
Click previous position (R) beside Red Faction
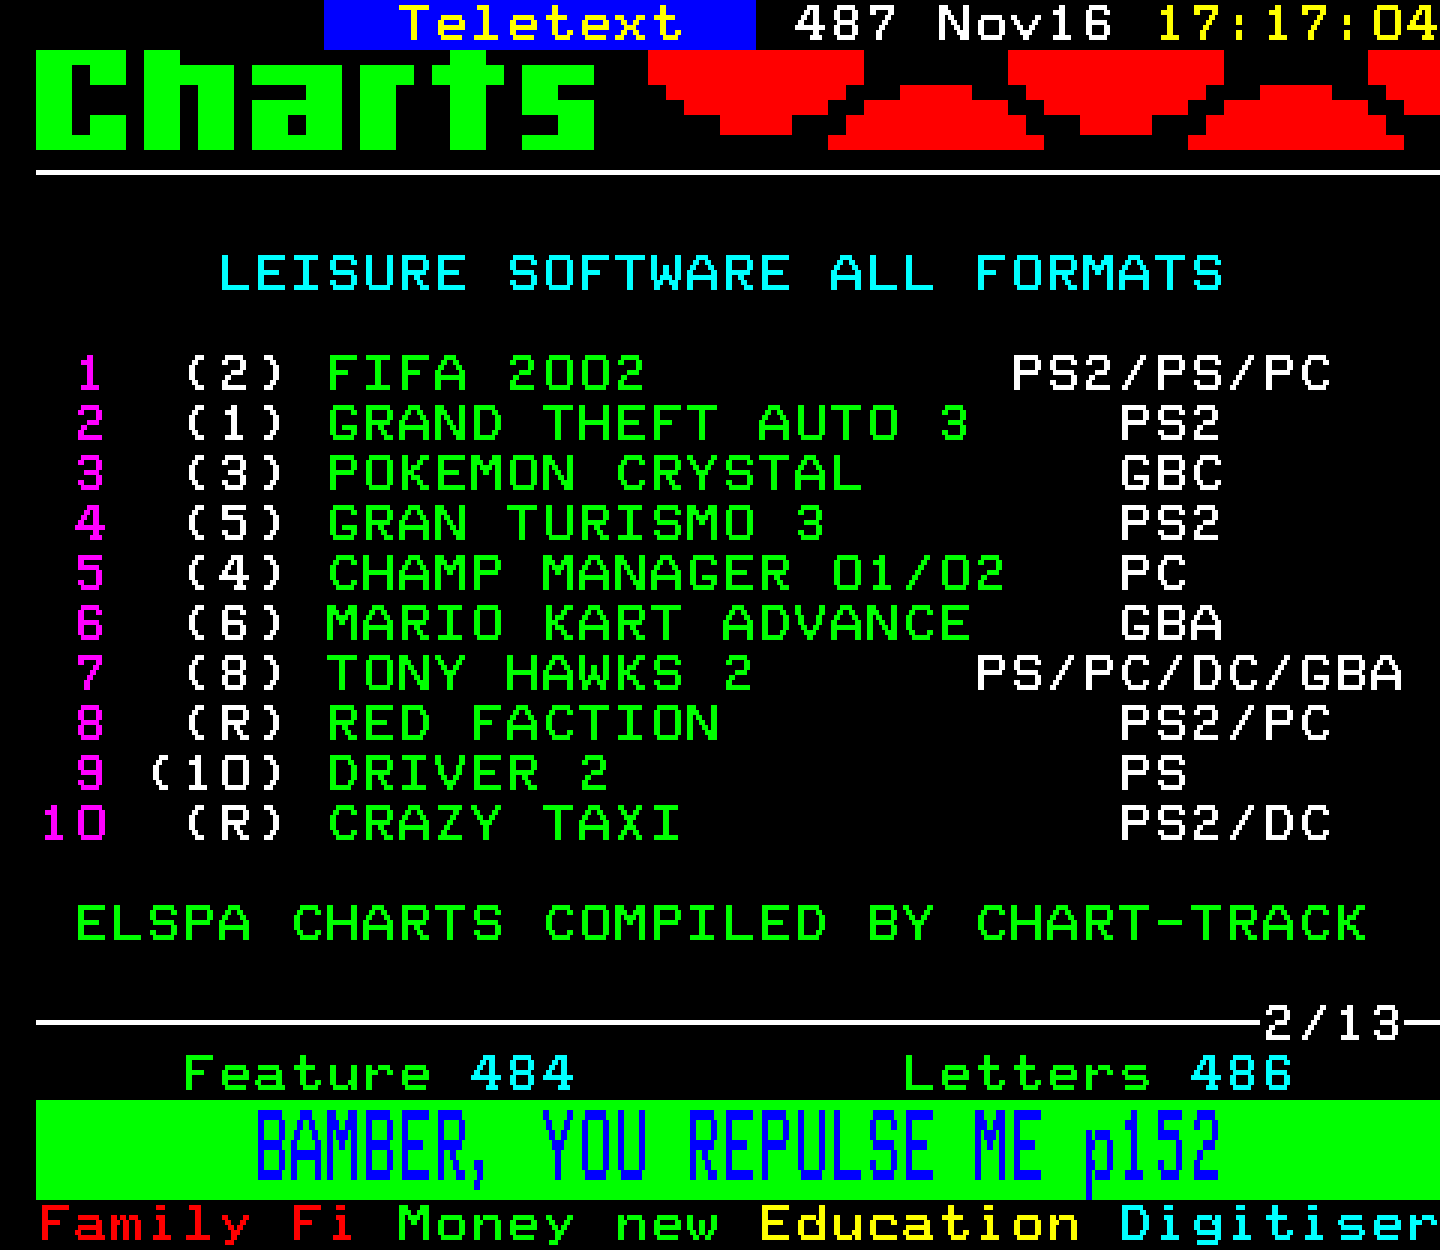(235, 724)
